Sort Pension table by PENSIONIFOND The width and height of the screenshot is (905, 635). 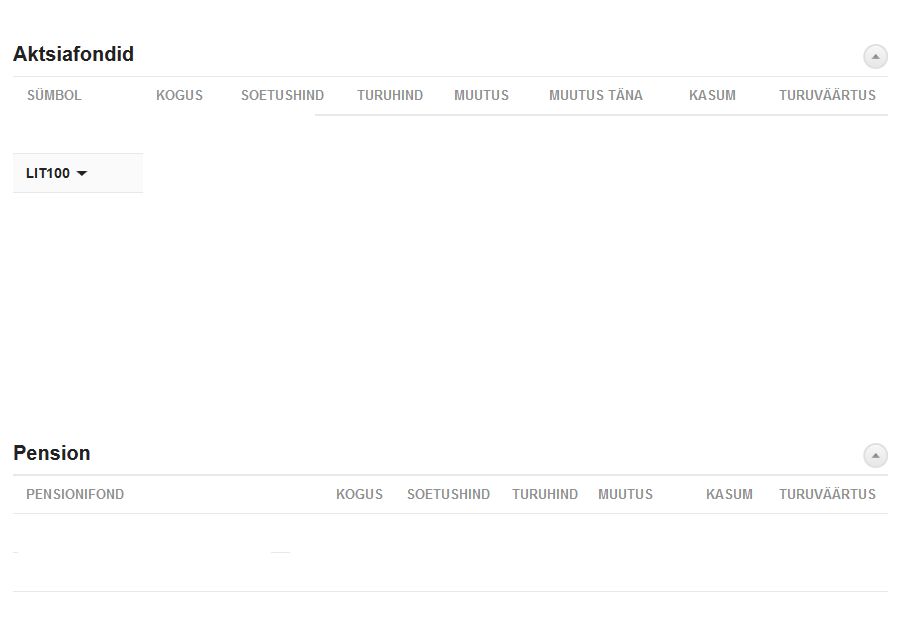(75, 495)
